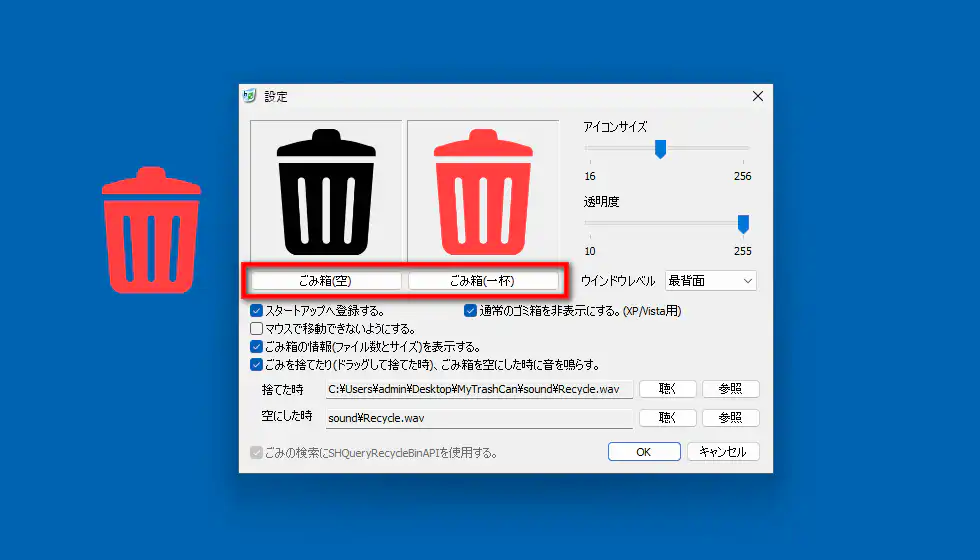
Task: Click the red trash can desktop icon
Action: 151,229
